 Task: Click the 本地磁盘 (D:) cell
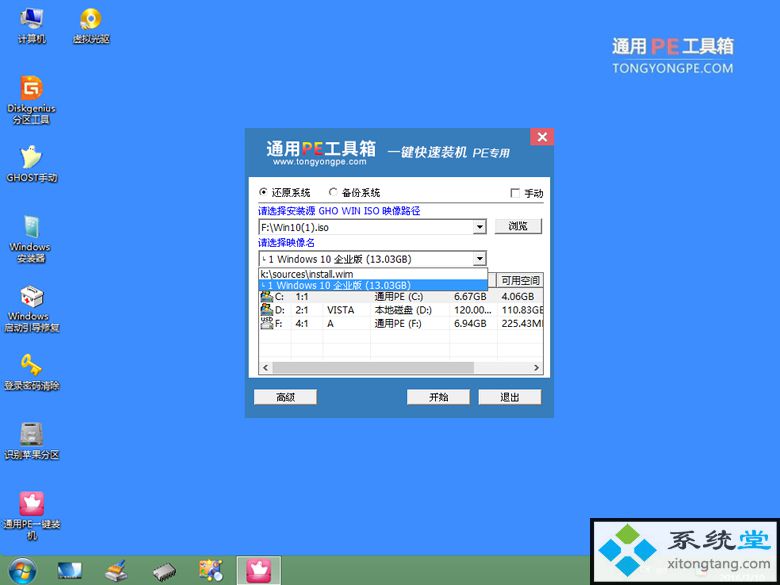click(403, 310)
